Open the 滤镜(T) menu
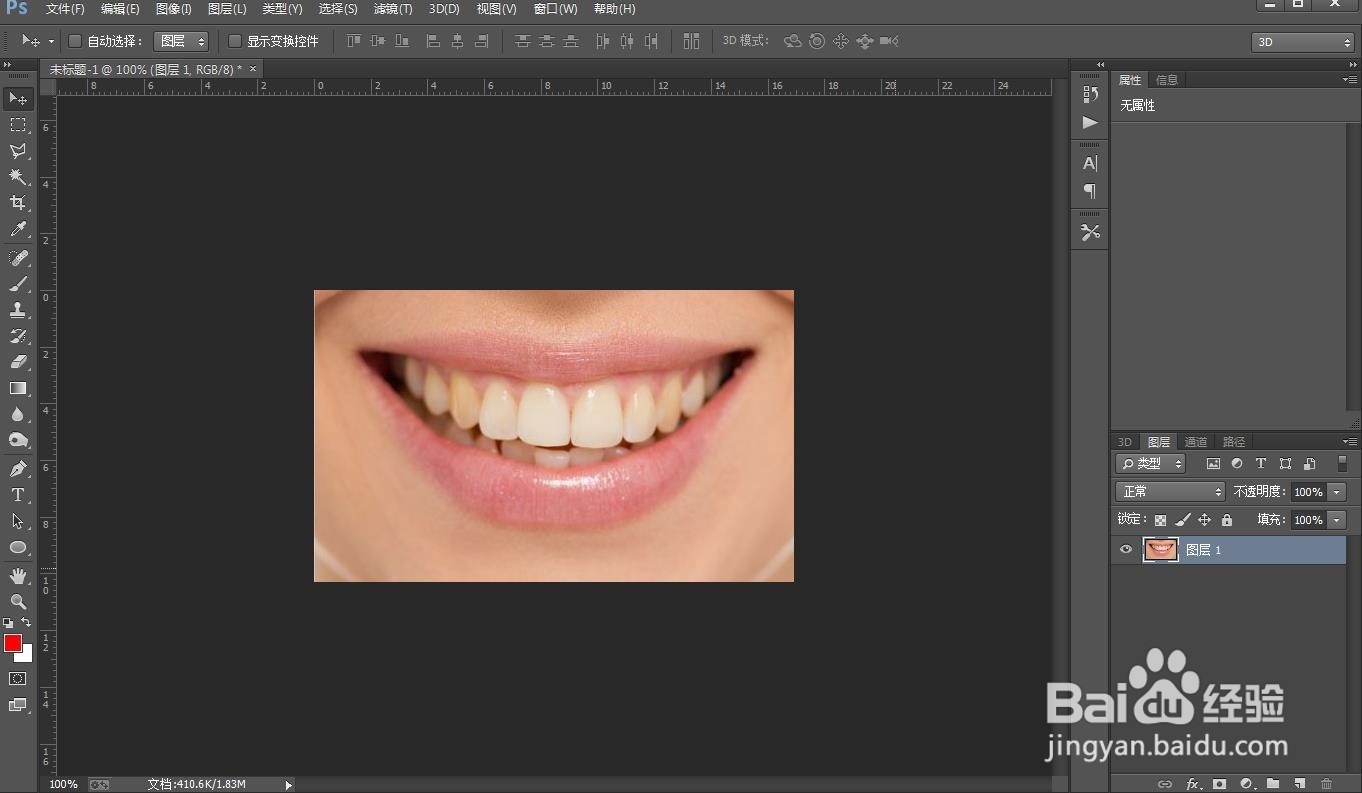The height and width of the screenshot is (793, 1362). [x=393, y=9]
